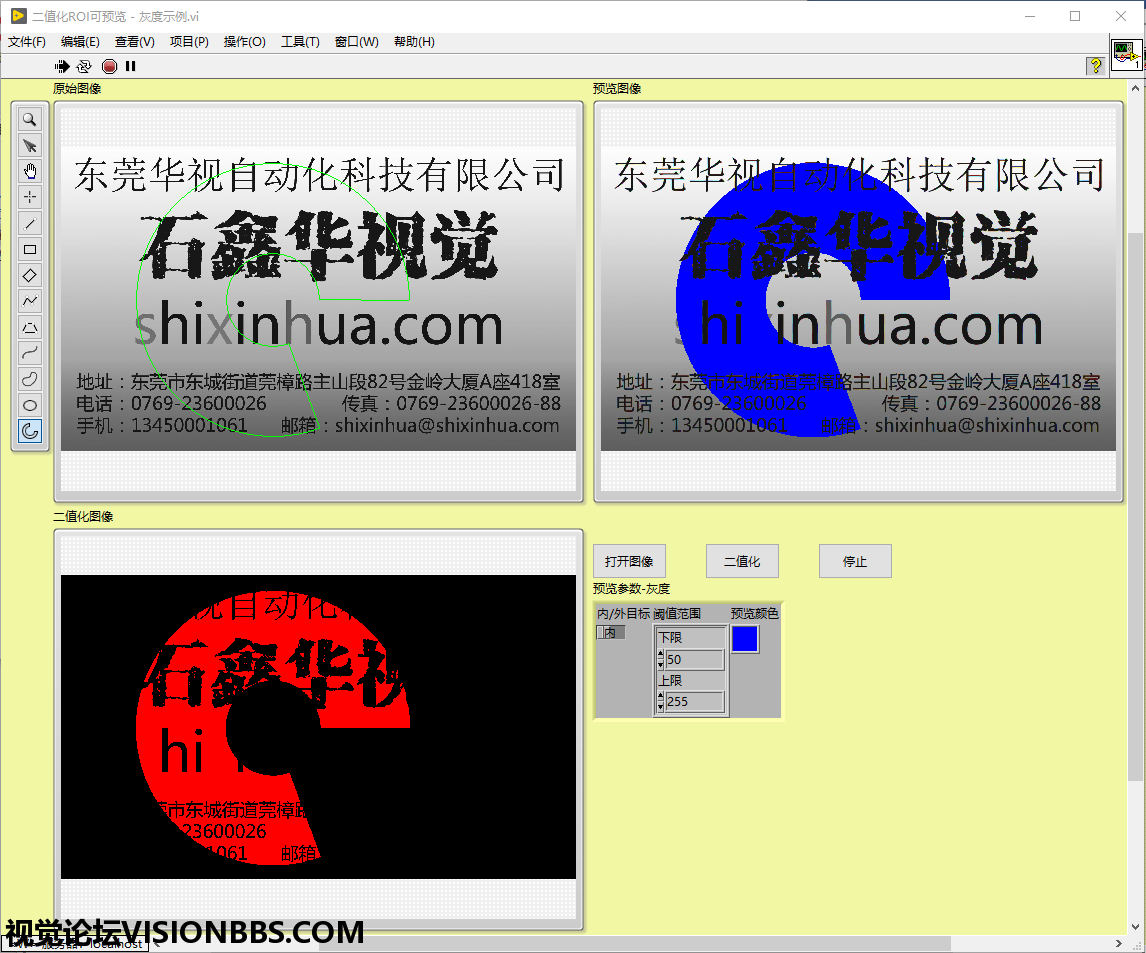Open the 文件(F) menu
1146x953 pixels.
pyautogui.click(x=27, y=42)
